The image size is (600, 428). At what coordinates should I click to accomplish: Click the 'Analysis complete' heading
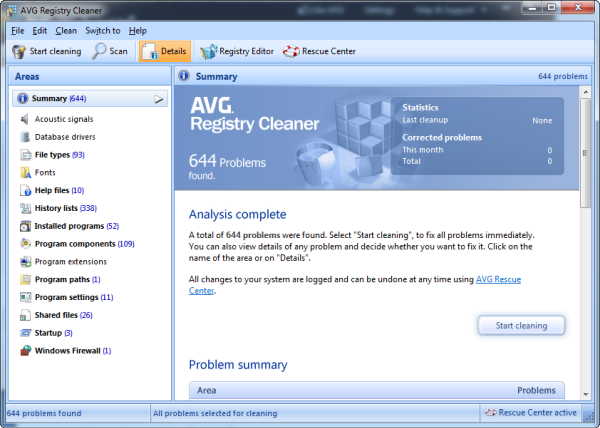point(237,215)
